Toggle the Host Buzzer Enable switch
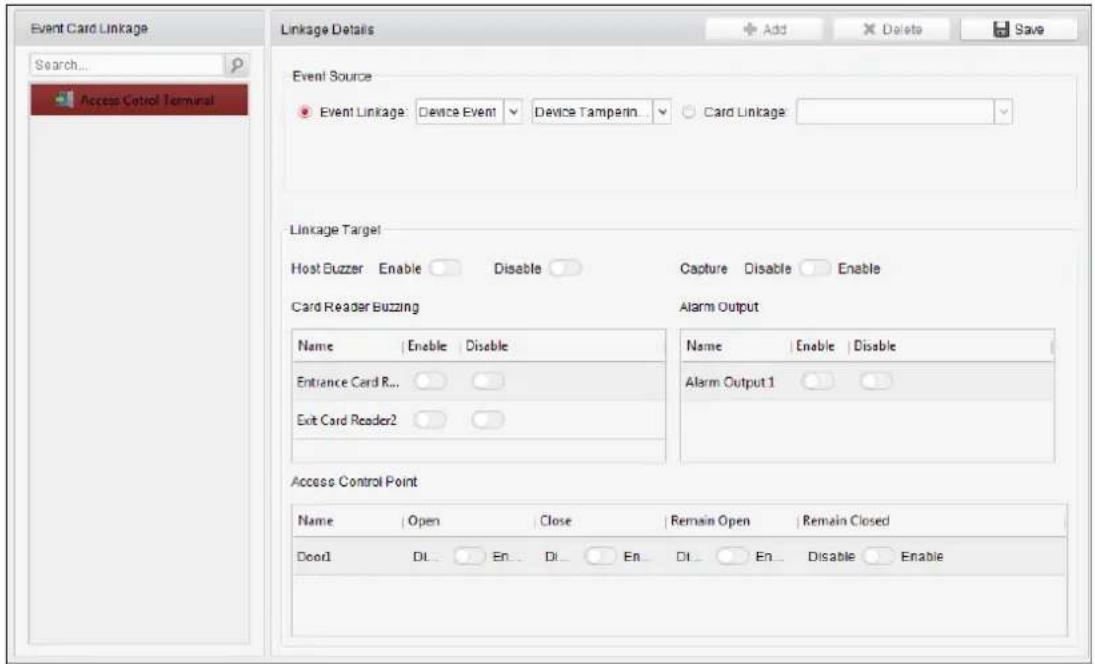Screen dimensions: 1095x664 pos(445,268)
